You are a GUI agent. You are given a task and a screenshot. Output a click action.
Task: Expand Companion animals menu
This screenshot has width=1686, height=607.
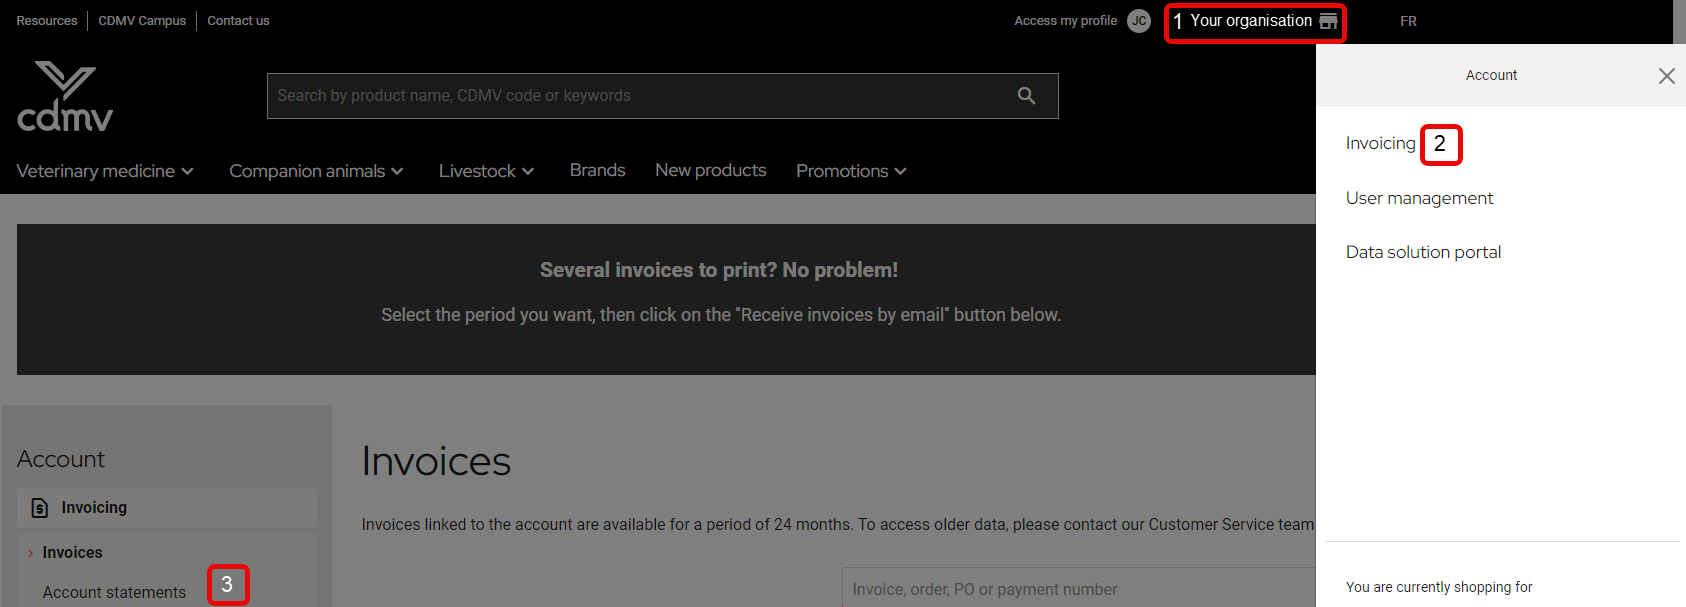coord(316,171)
